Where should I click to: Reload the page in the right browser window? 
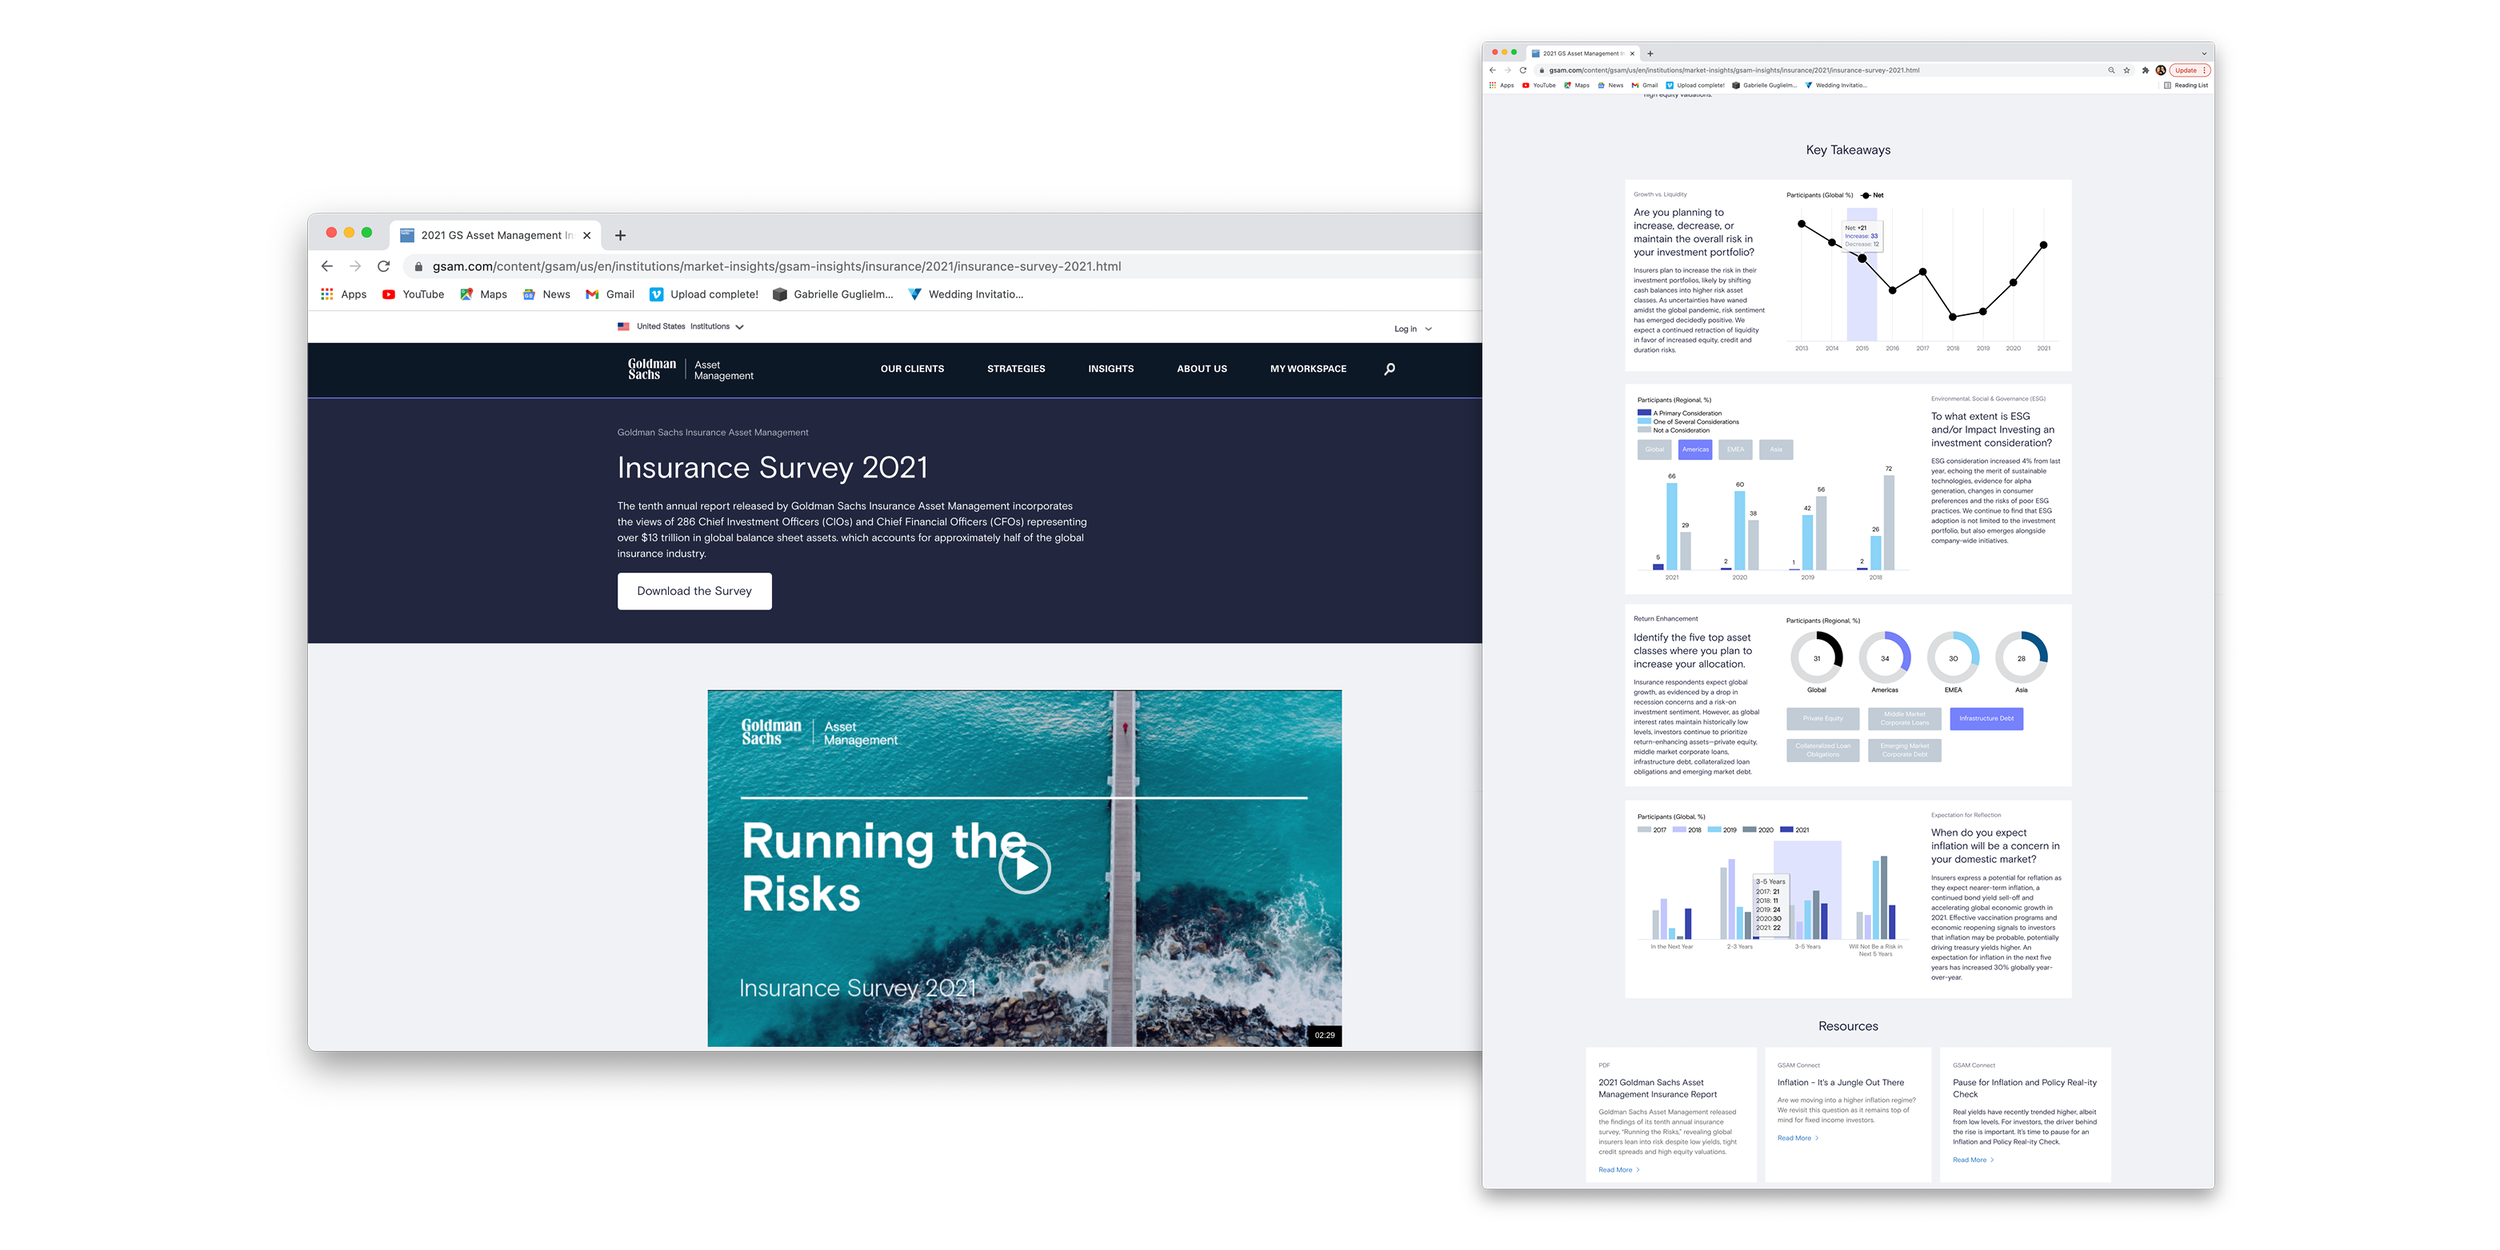(x=1523, y=70)
